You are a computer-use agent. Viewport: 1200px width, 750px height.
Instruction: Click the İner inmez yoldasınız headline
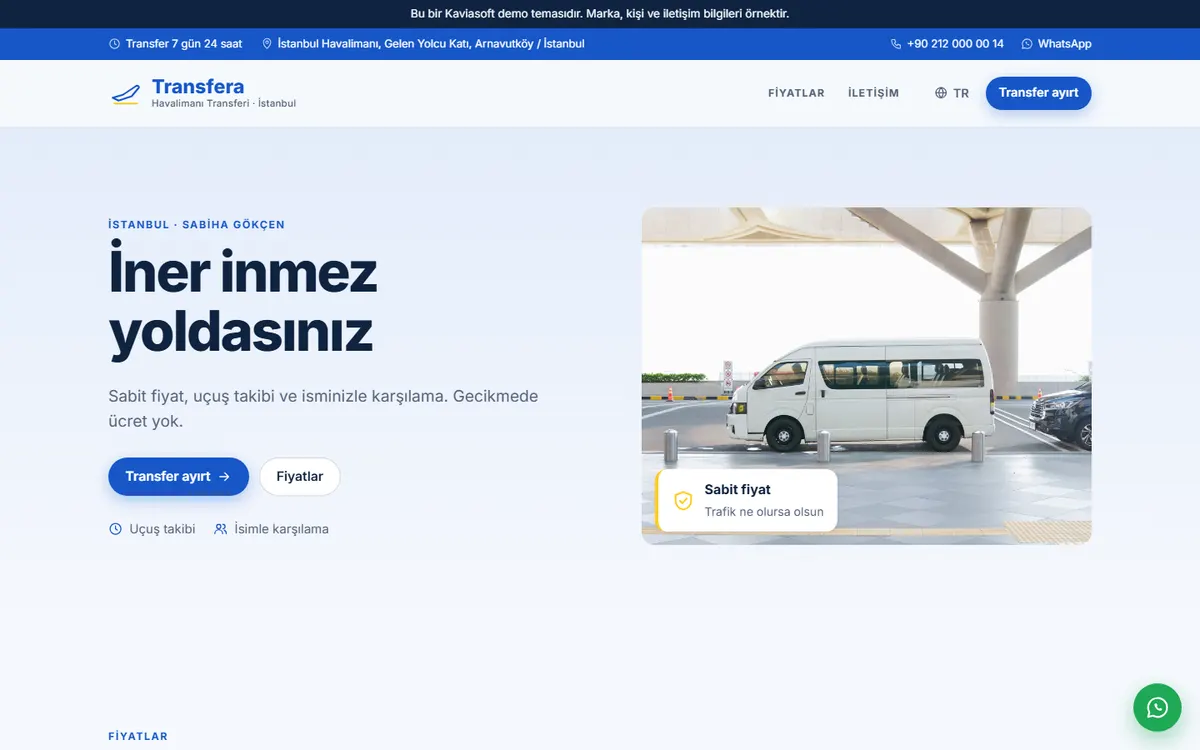tap(243, 301)
